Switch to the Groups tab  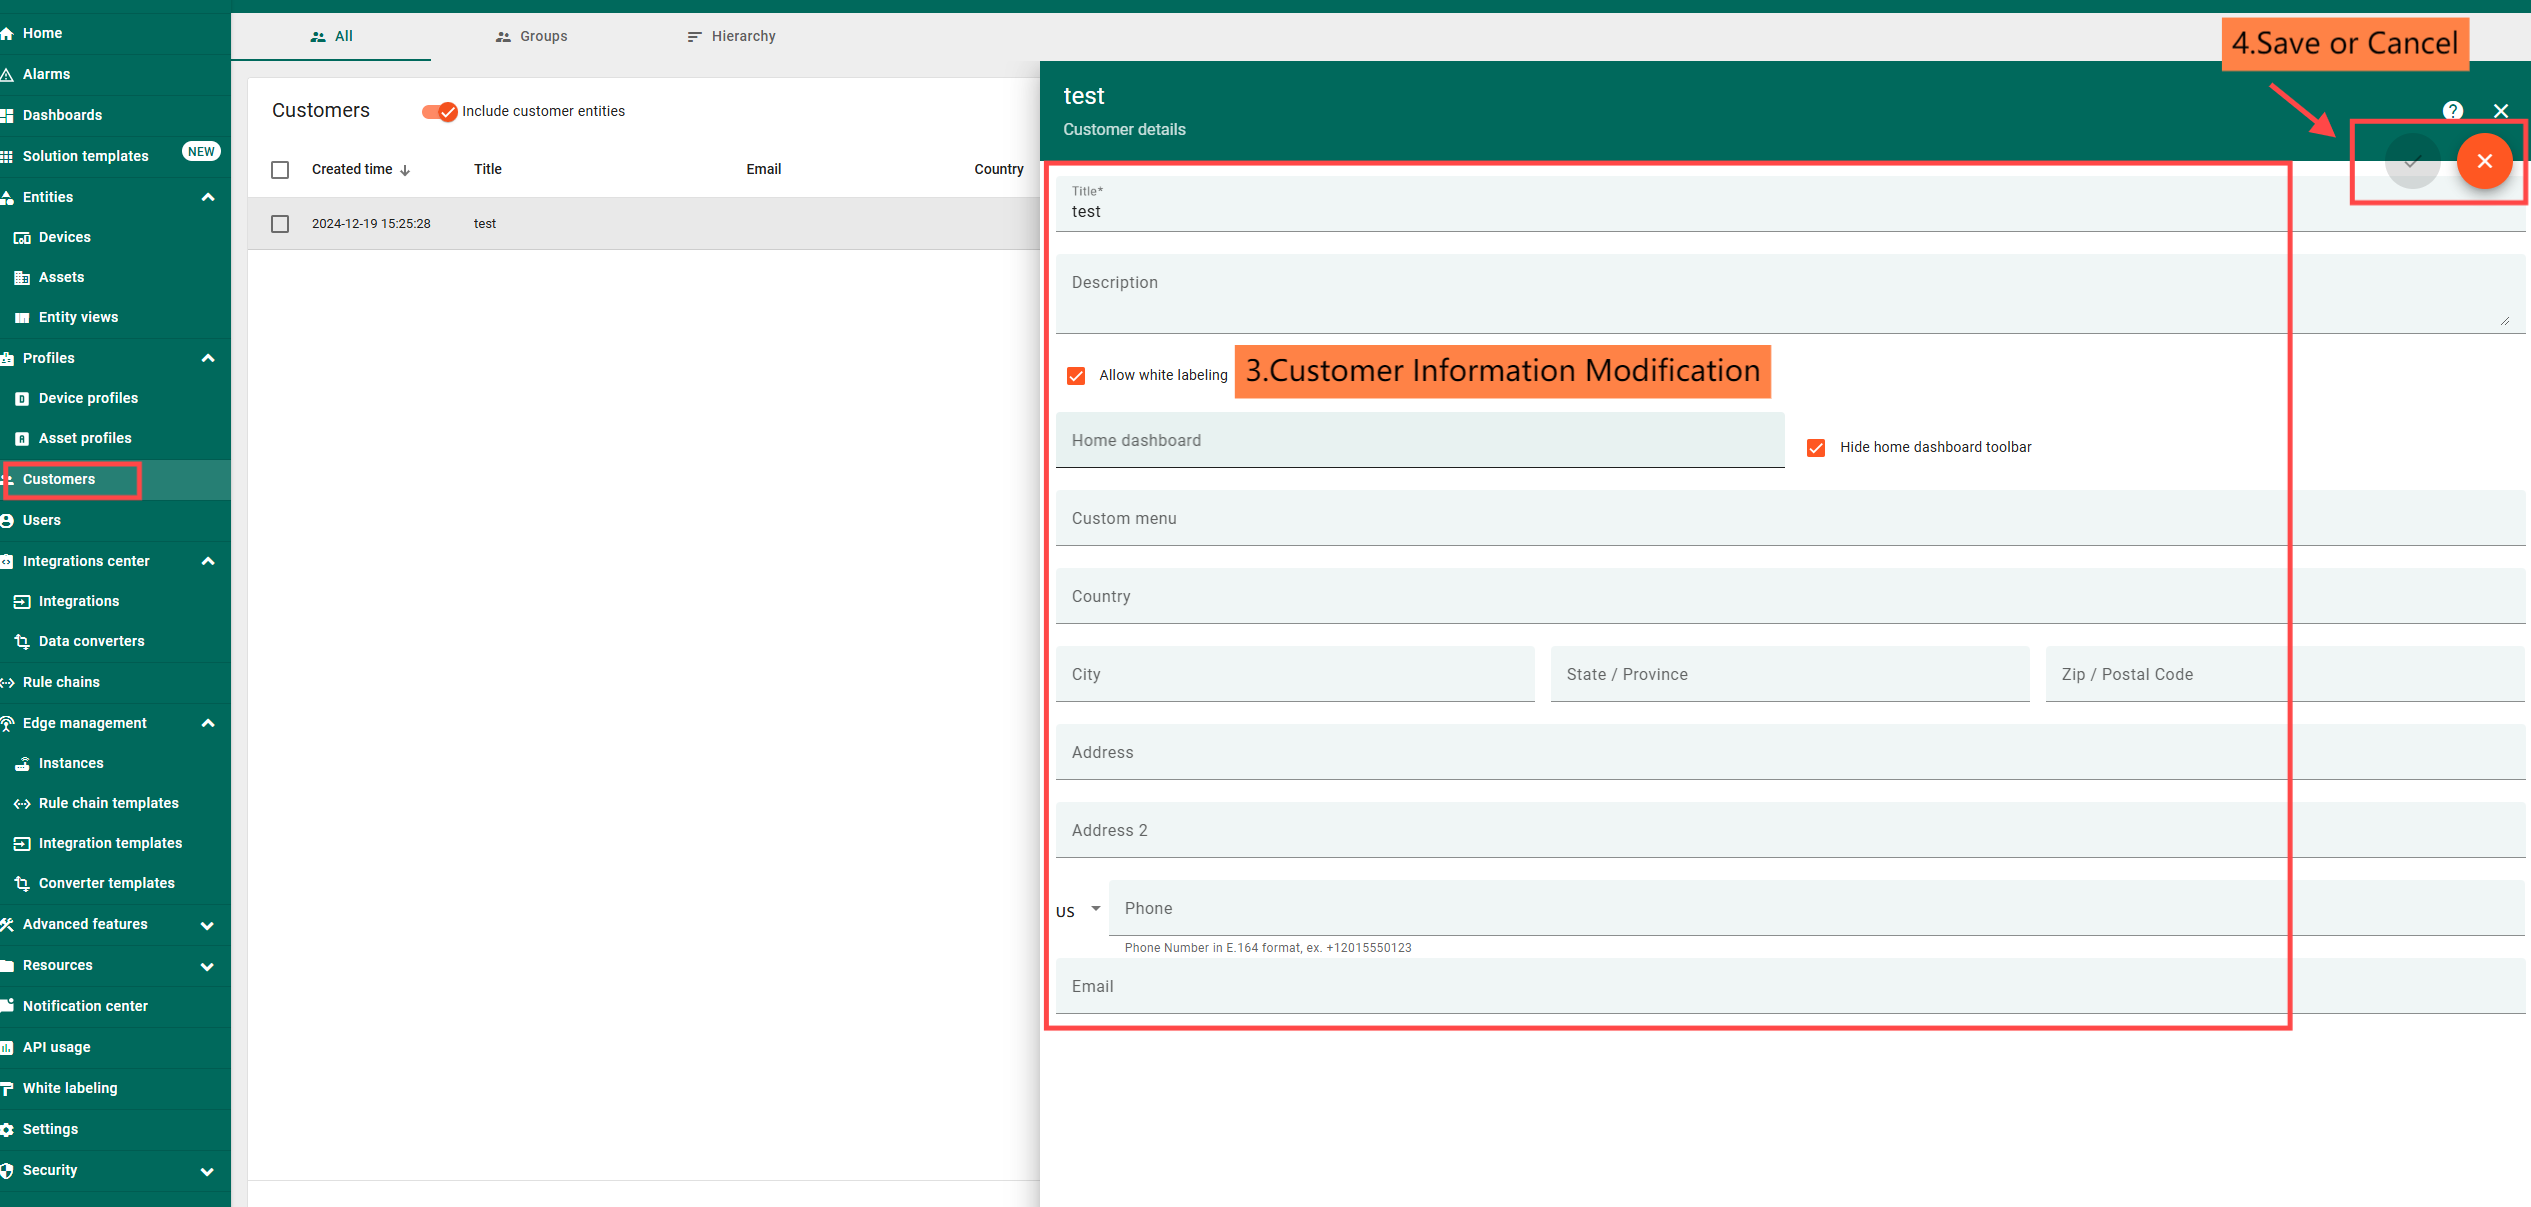click(531, 36)
